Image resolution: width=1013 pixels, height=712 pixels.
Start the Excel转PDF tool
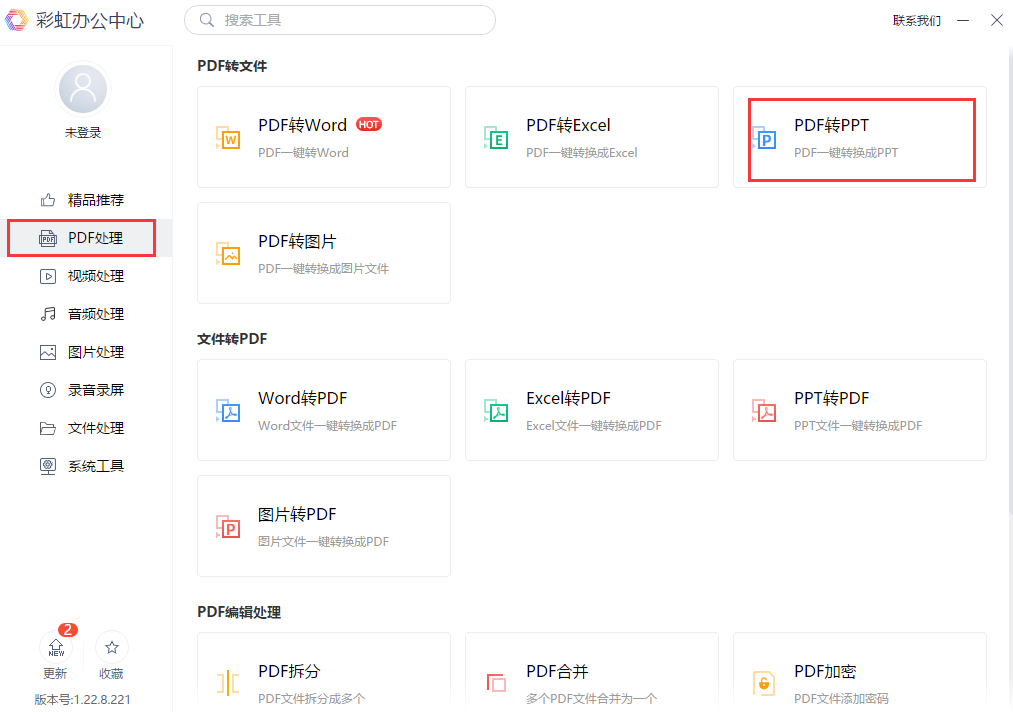(x=592, y=410)
